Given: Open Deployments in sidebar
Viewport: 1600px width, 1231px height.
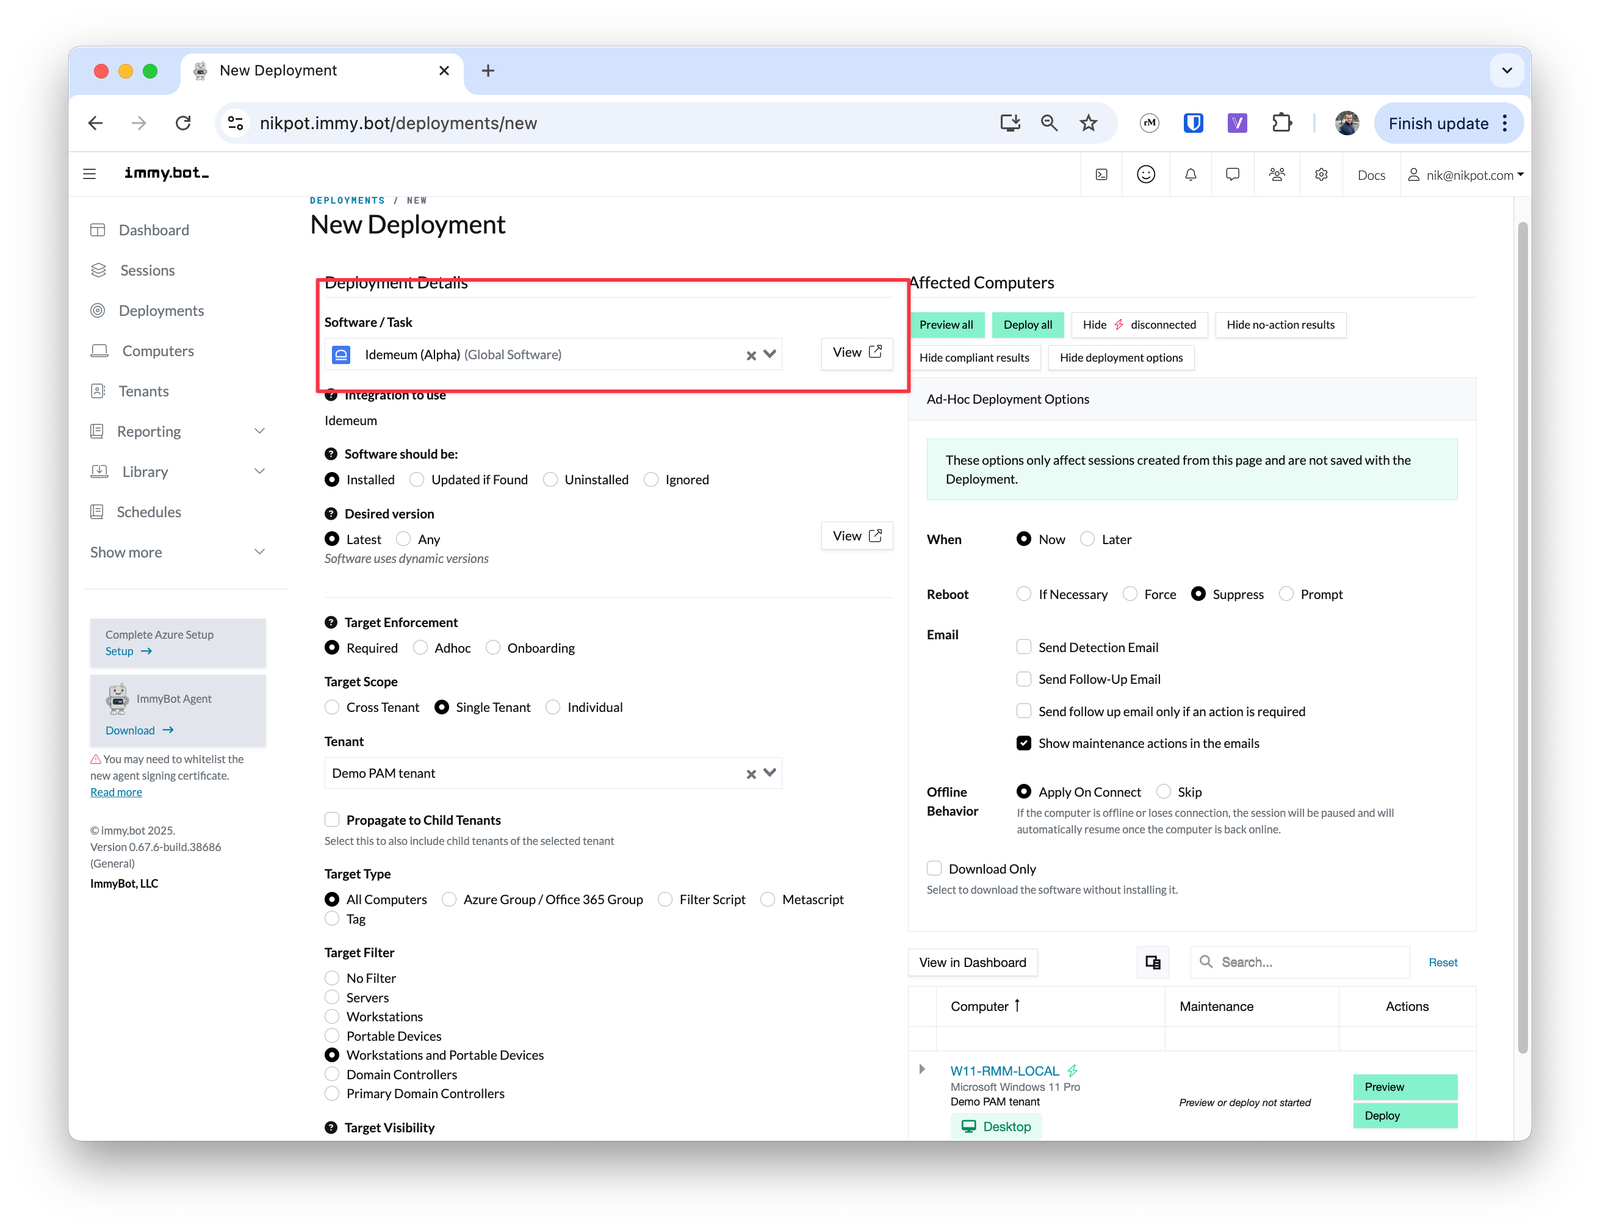Looking at the screenshot, I should click(161, 311).
